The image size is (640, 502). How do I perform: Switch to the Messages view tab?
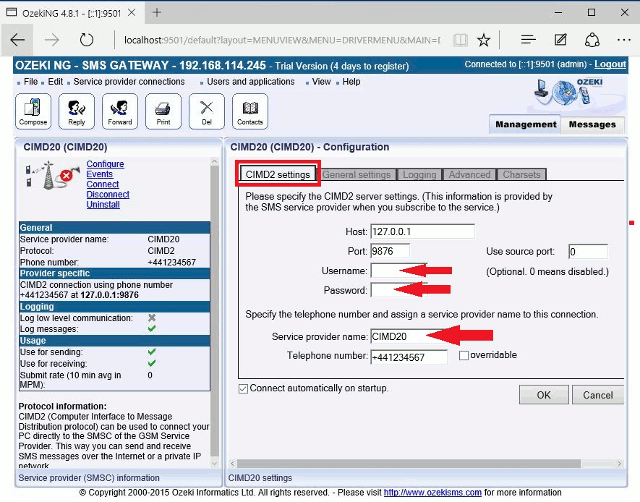pos(592,124)
